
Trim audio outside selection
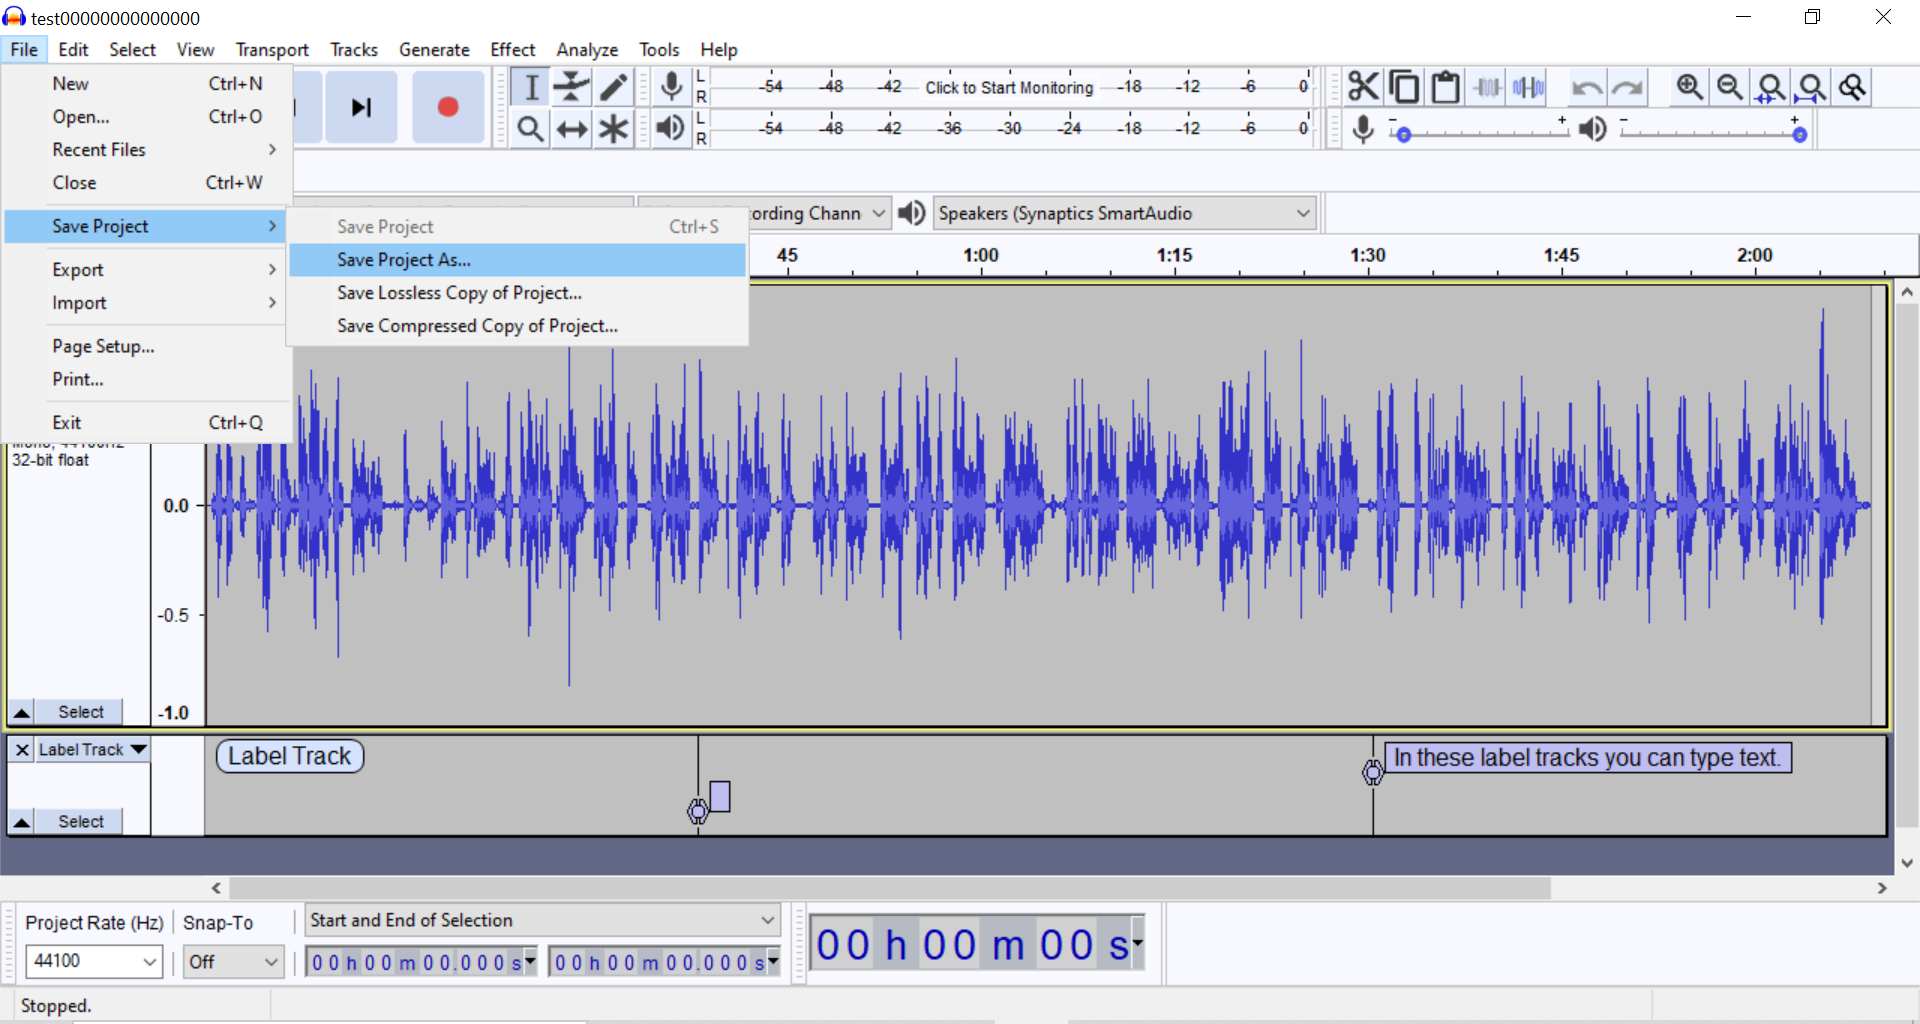(1487, 87)
